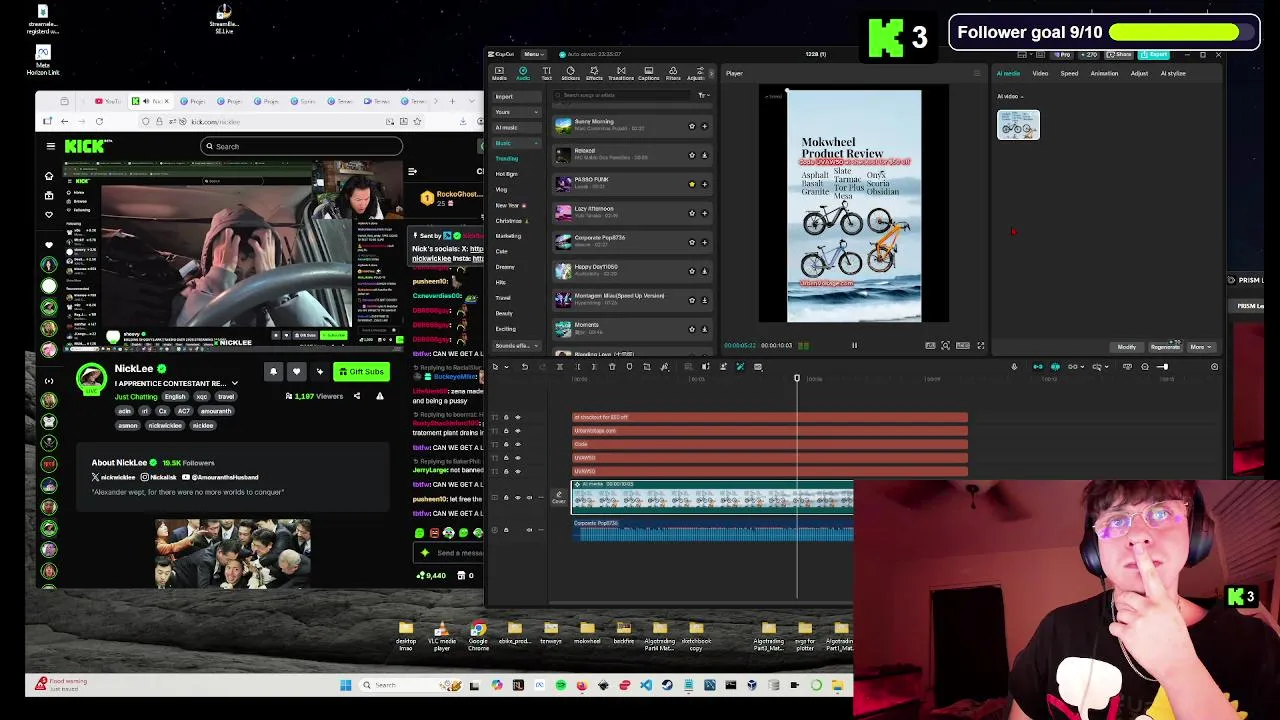The height and width of the screenshot is (720, 1280).
Task: Click the Gift Subs button
Action: coord(360,371)
